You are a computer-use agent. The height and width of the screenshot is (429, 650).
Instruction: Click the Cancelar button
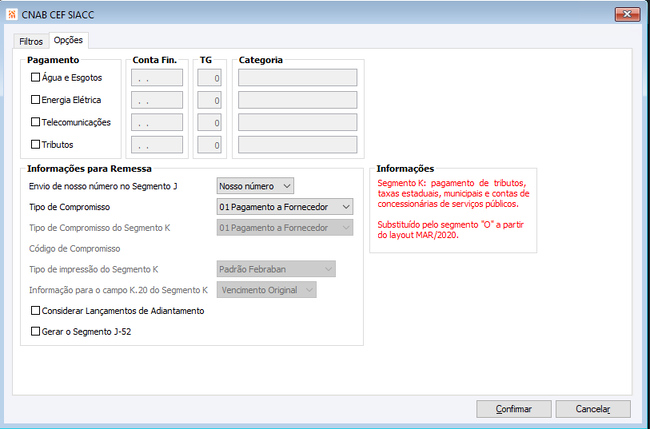[593, 409]
